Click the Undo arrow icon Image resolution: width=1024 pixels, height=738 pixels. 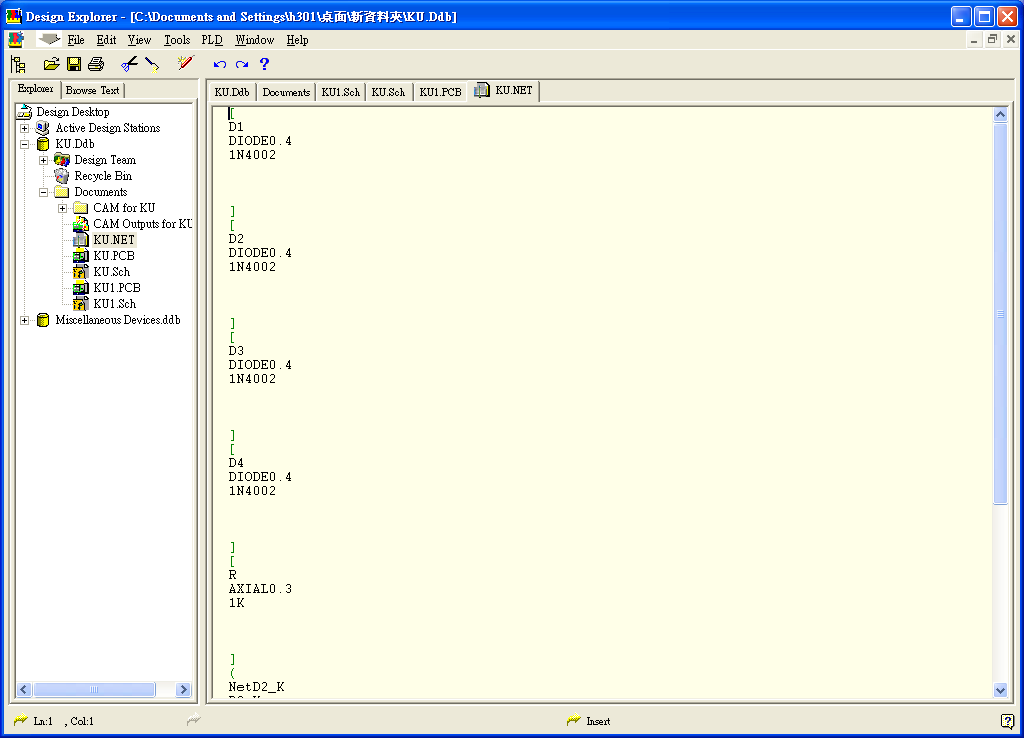click(220, 64)
